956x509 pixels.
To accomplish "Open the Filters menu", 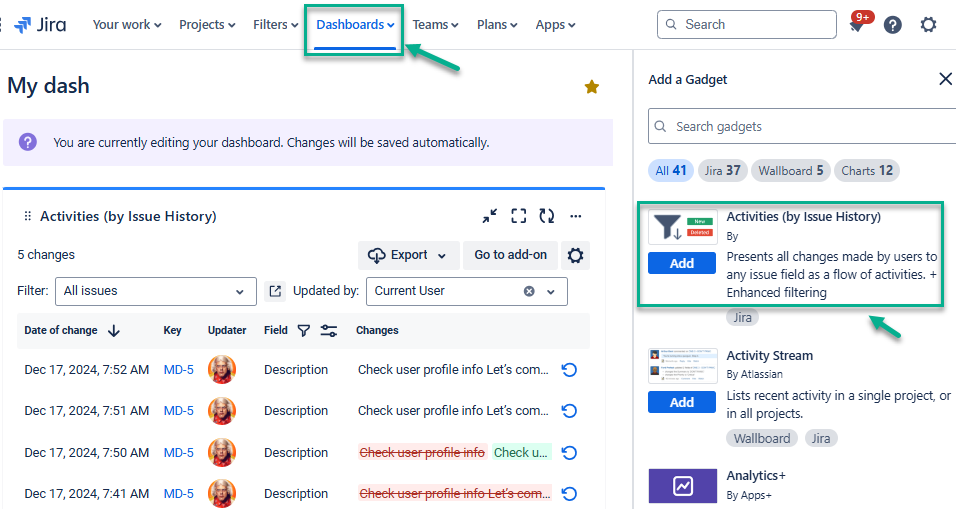I will click(276, 25).
